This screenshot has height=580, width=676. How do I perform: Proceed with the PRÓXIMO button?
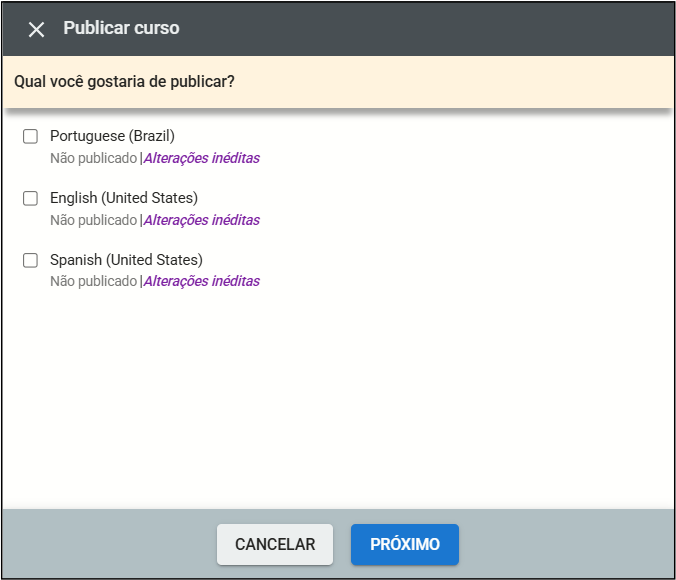[404, 545]
